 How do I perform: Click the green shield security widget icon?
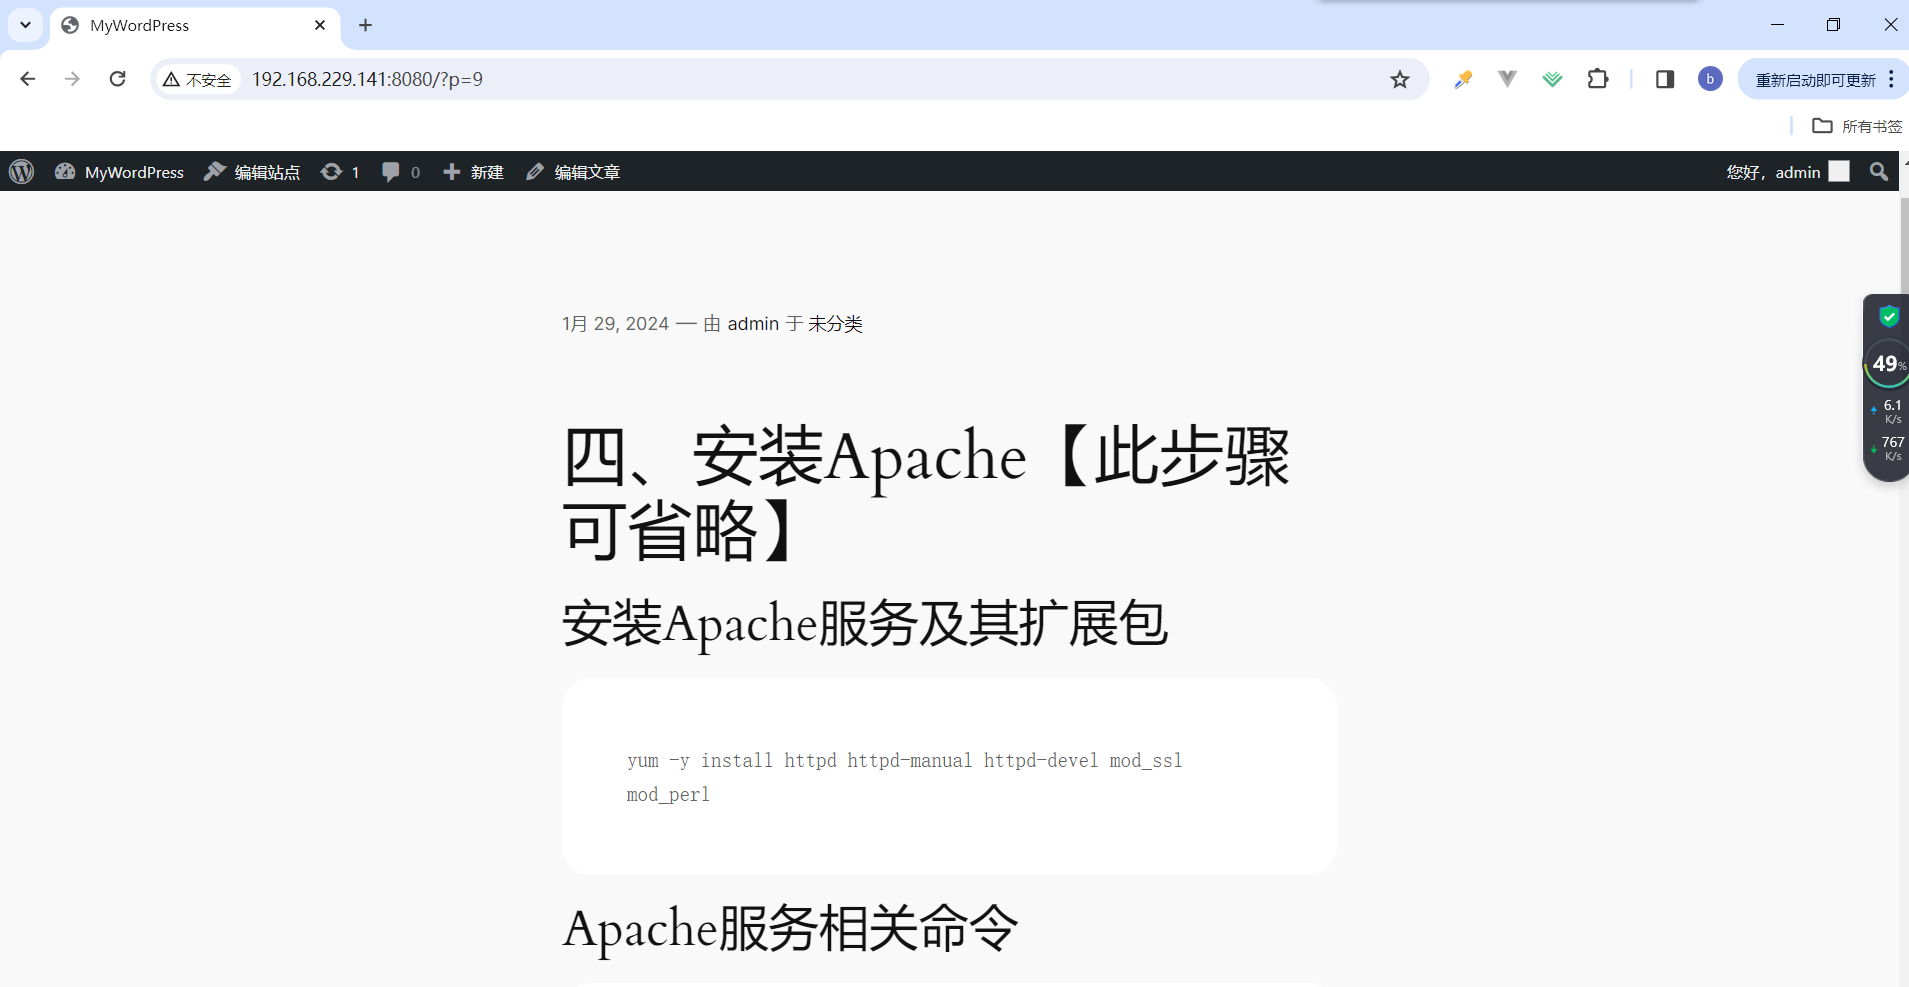pos(1889,317)
